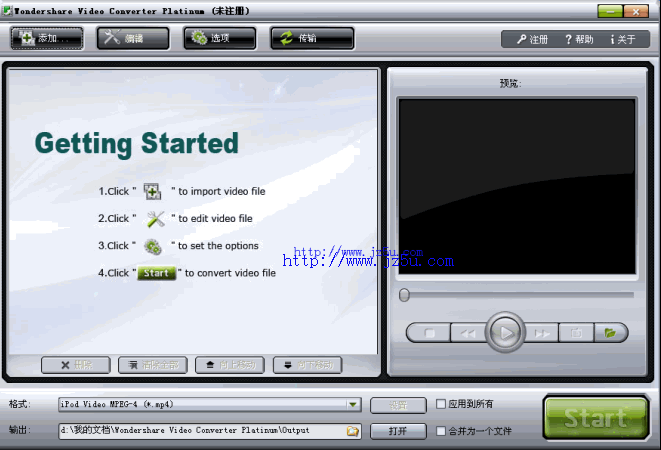
Task: Expand the format dropdown arrow
Action: point(353,404)
